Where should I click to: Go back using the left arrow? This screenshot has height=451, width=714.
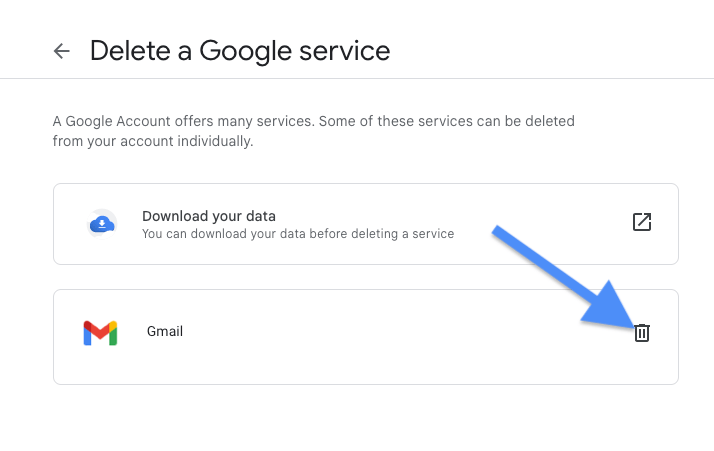(x=61, y=51)
